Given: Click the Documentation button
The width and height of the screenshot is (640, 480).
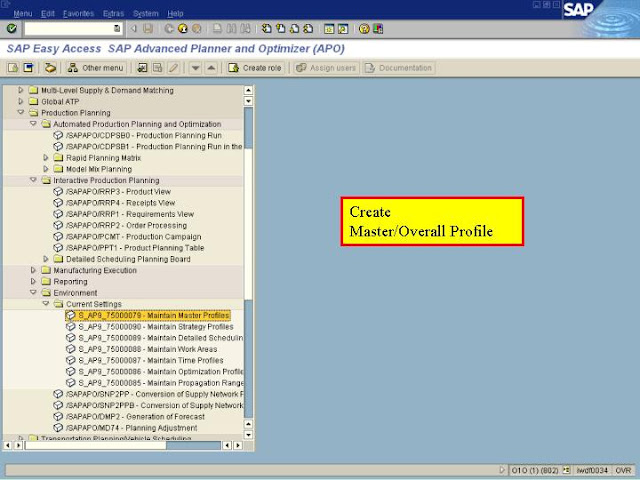Looking at the screenshot, I should click(x=398, y=68).
